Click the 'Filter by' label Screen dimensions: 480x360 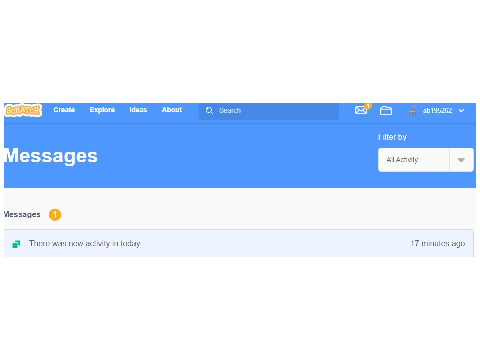tap(392, 137)
